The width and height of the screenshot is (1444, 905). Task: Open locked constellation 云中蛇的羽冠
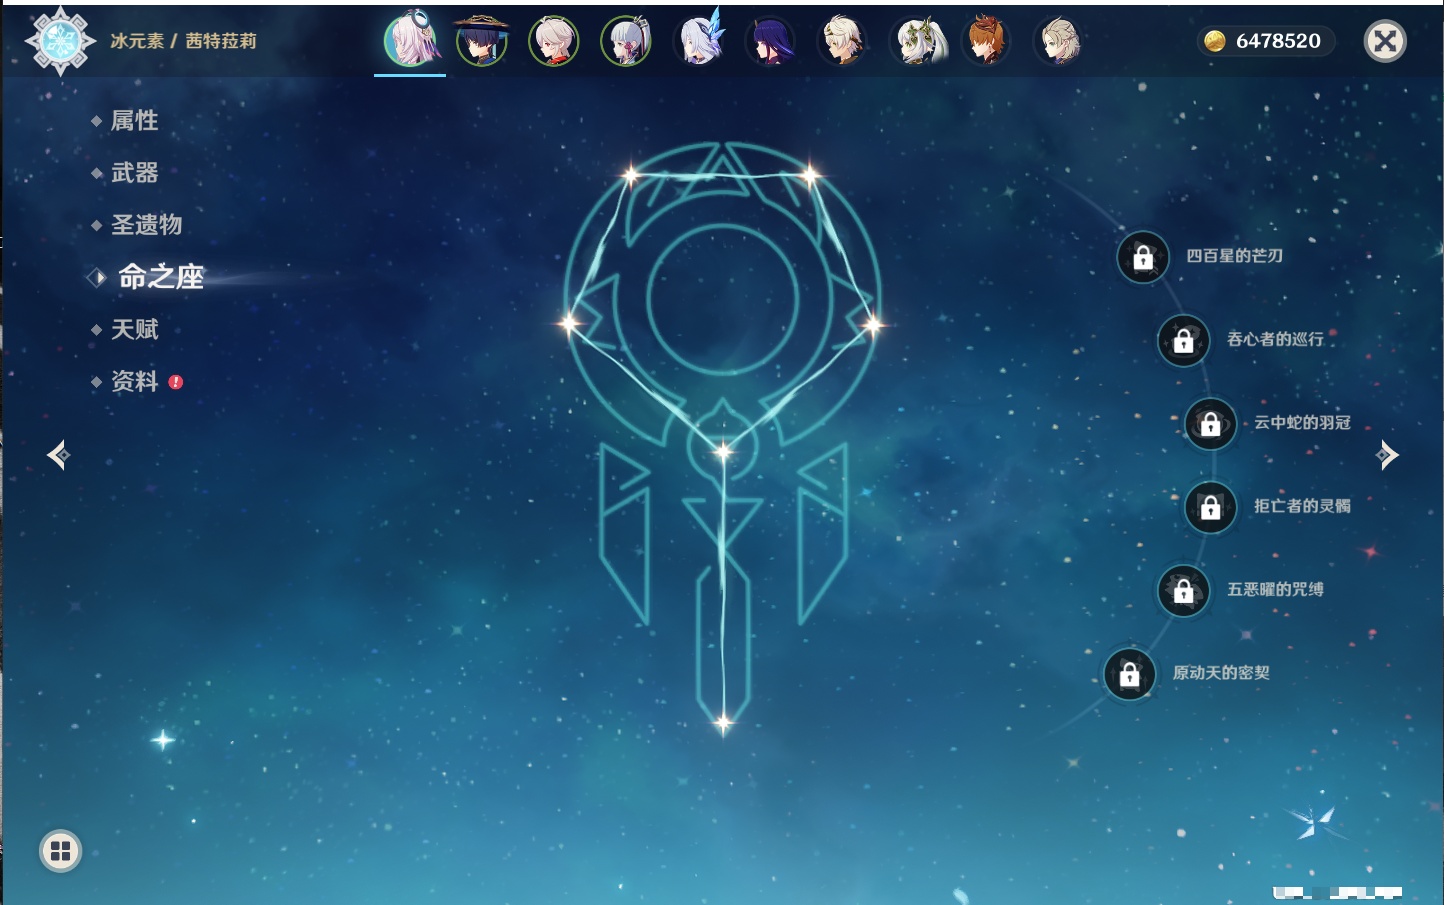coord(1210,424)
